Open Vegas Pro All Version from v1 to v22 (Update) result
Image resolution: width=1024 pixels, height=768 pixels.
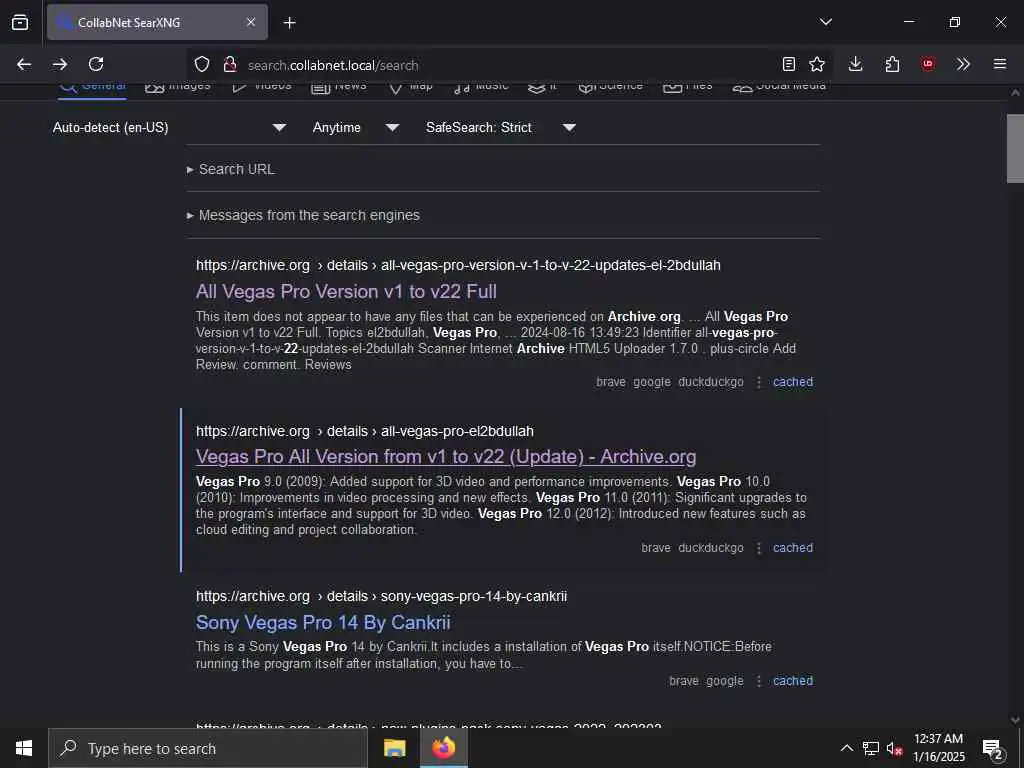pos(446,456)
